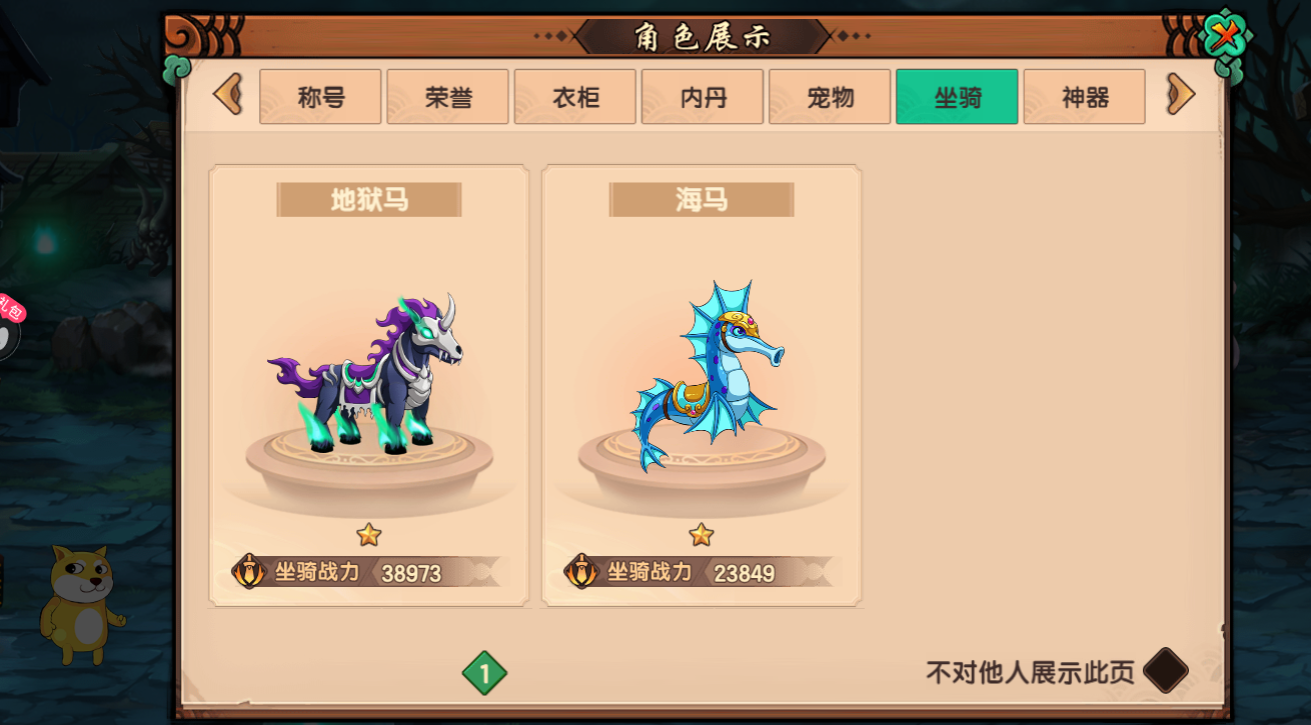The image size is (1311, 725).
Task: Click the 地狱马 name label
Action: 369,200
